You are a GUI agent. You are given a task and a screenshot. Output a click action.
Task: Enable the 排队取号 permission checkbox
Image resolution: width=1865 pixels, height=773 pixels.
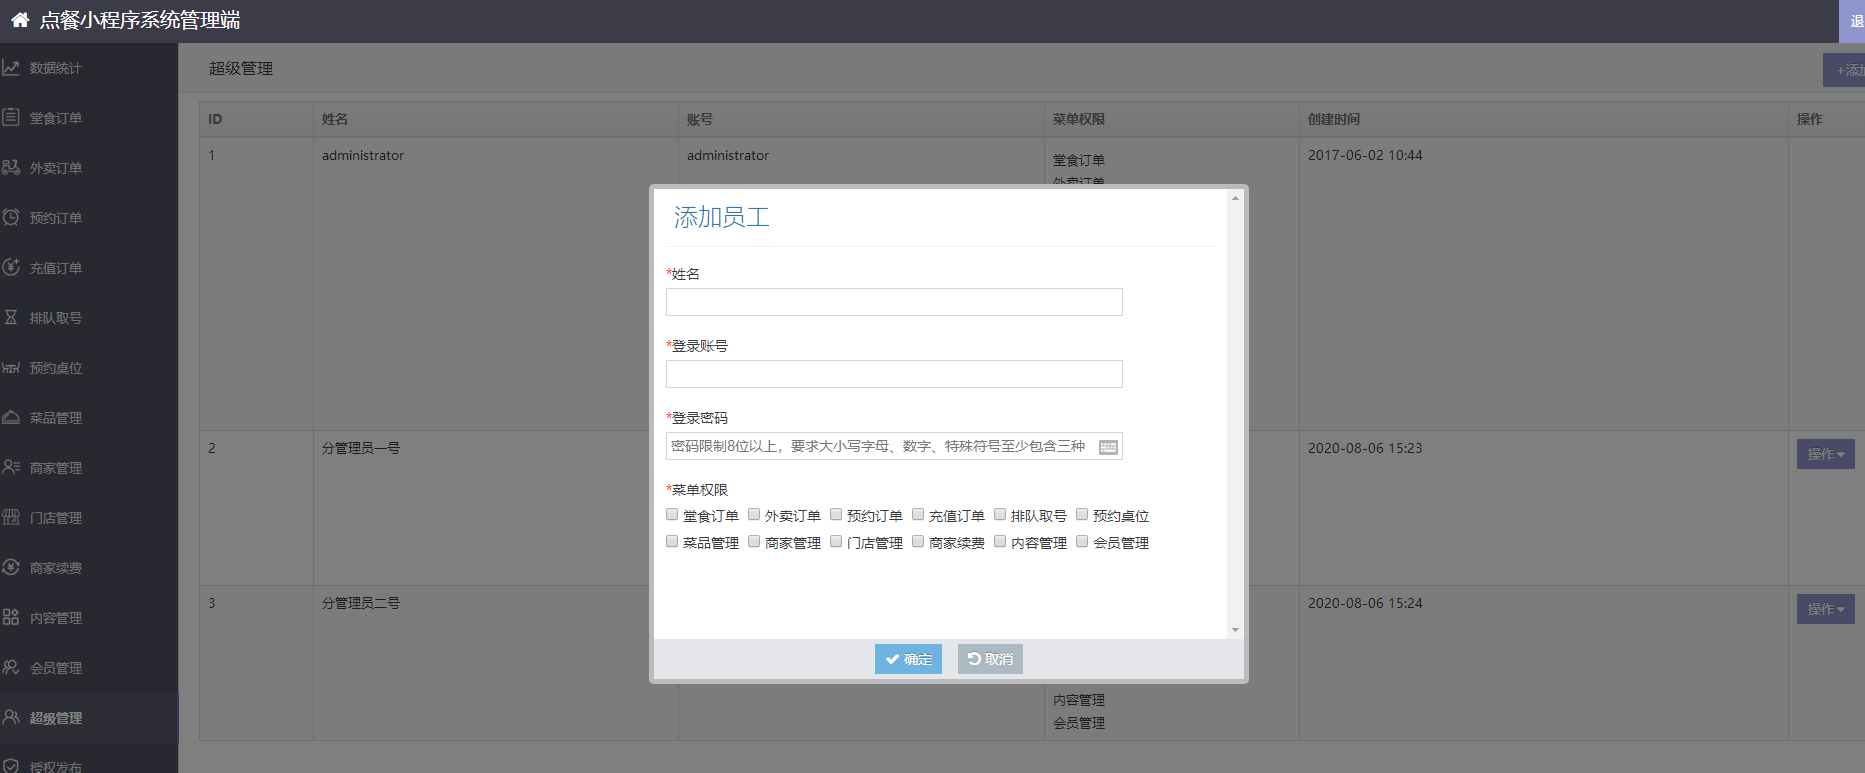pyautogui.click(x=1000, y=515)
